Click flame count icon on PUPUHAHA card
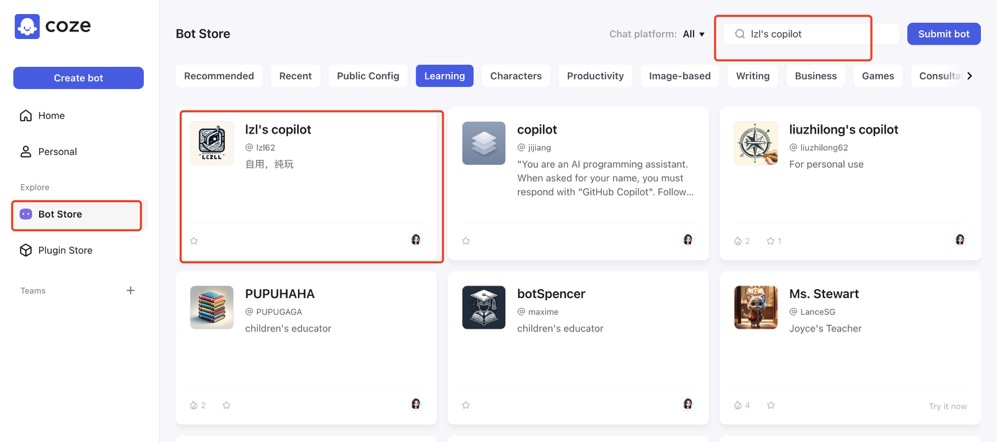 (194, 405)
